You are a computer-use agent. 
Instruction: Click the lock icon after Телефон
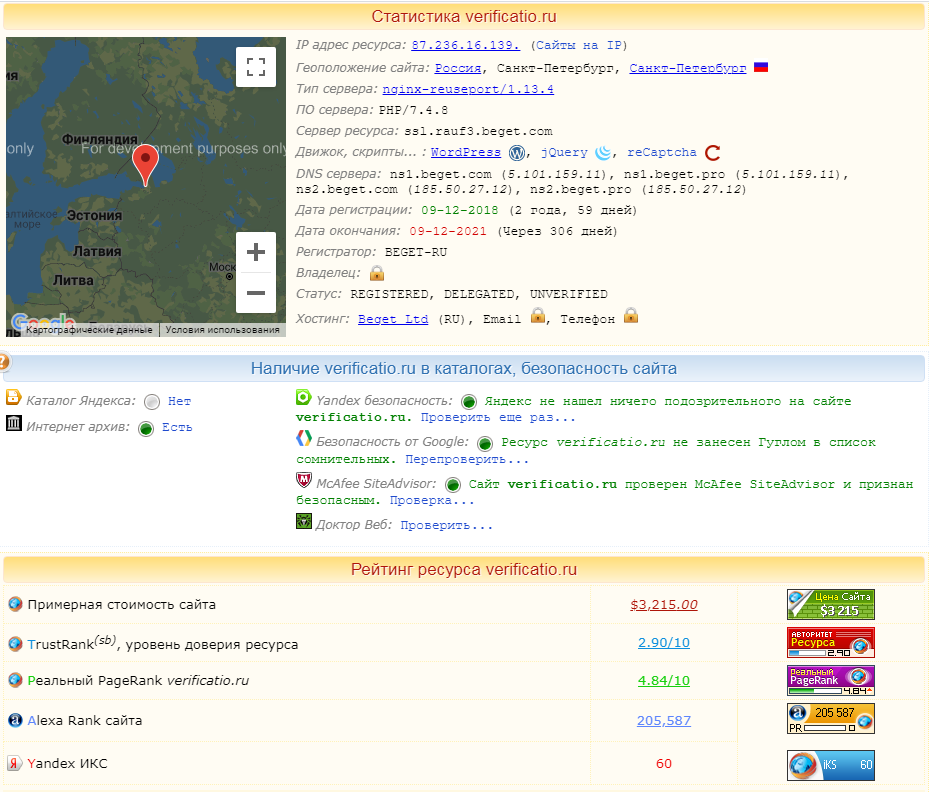[x=631, y=316]
